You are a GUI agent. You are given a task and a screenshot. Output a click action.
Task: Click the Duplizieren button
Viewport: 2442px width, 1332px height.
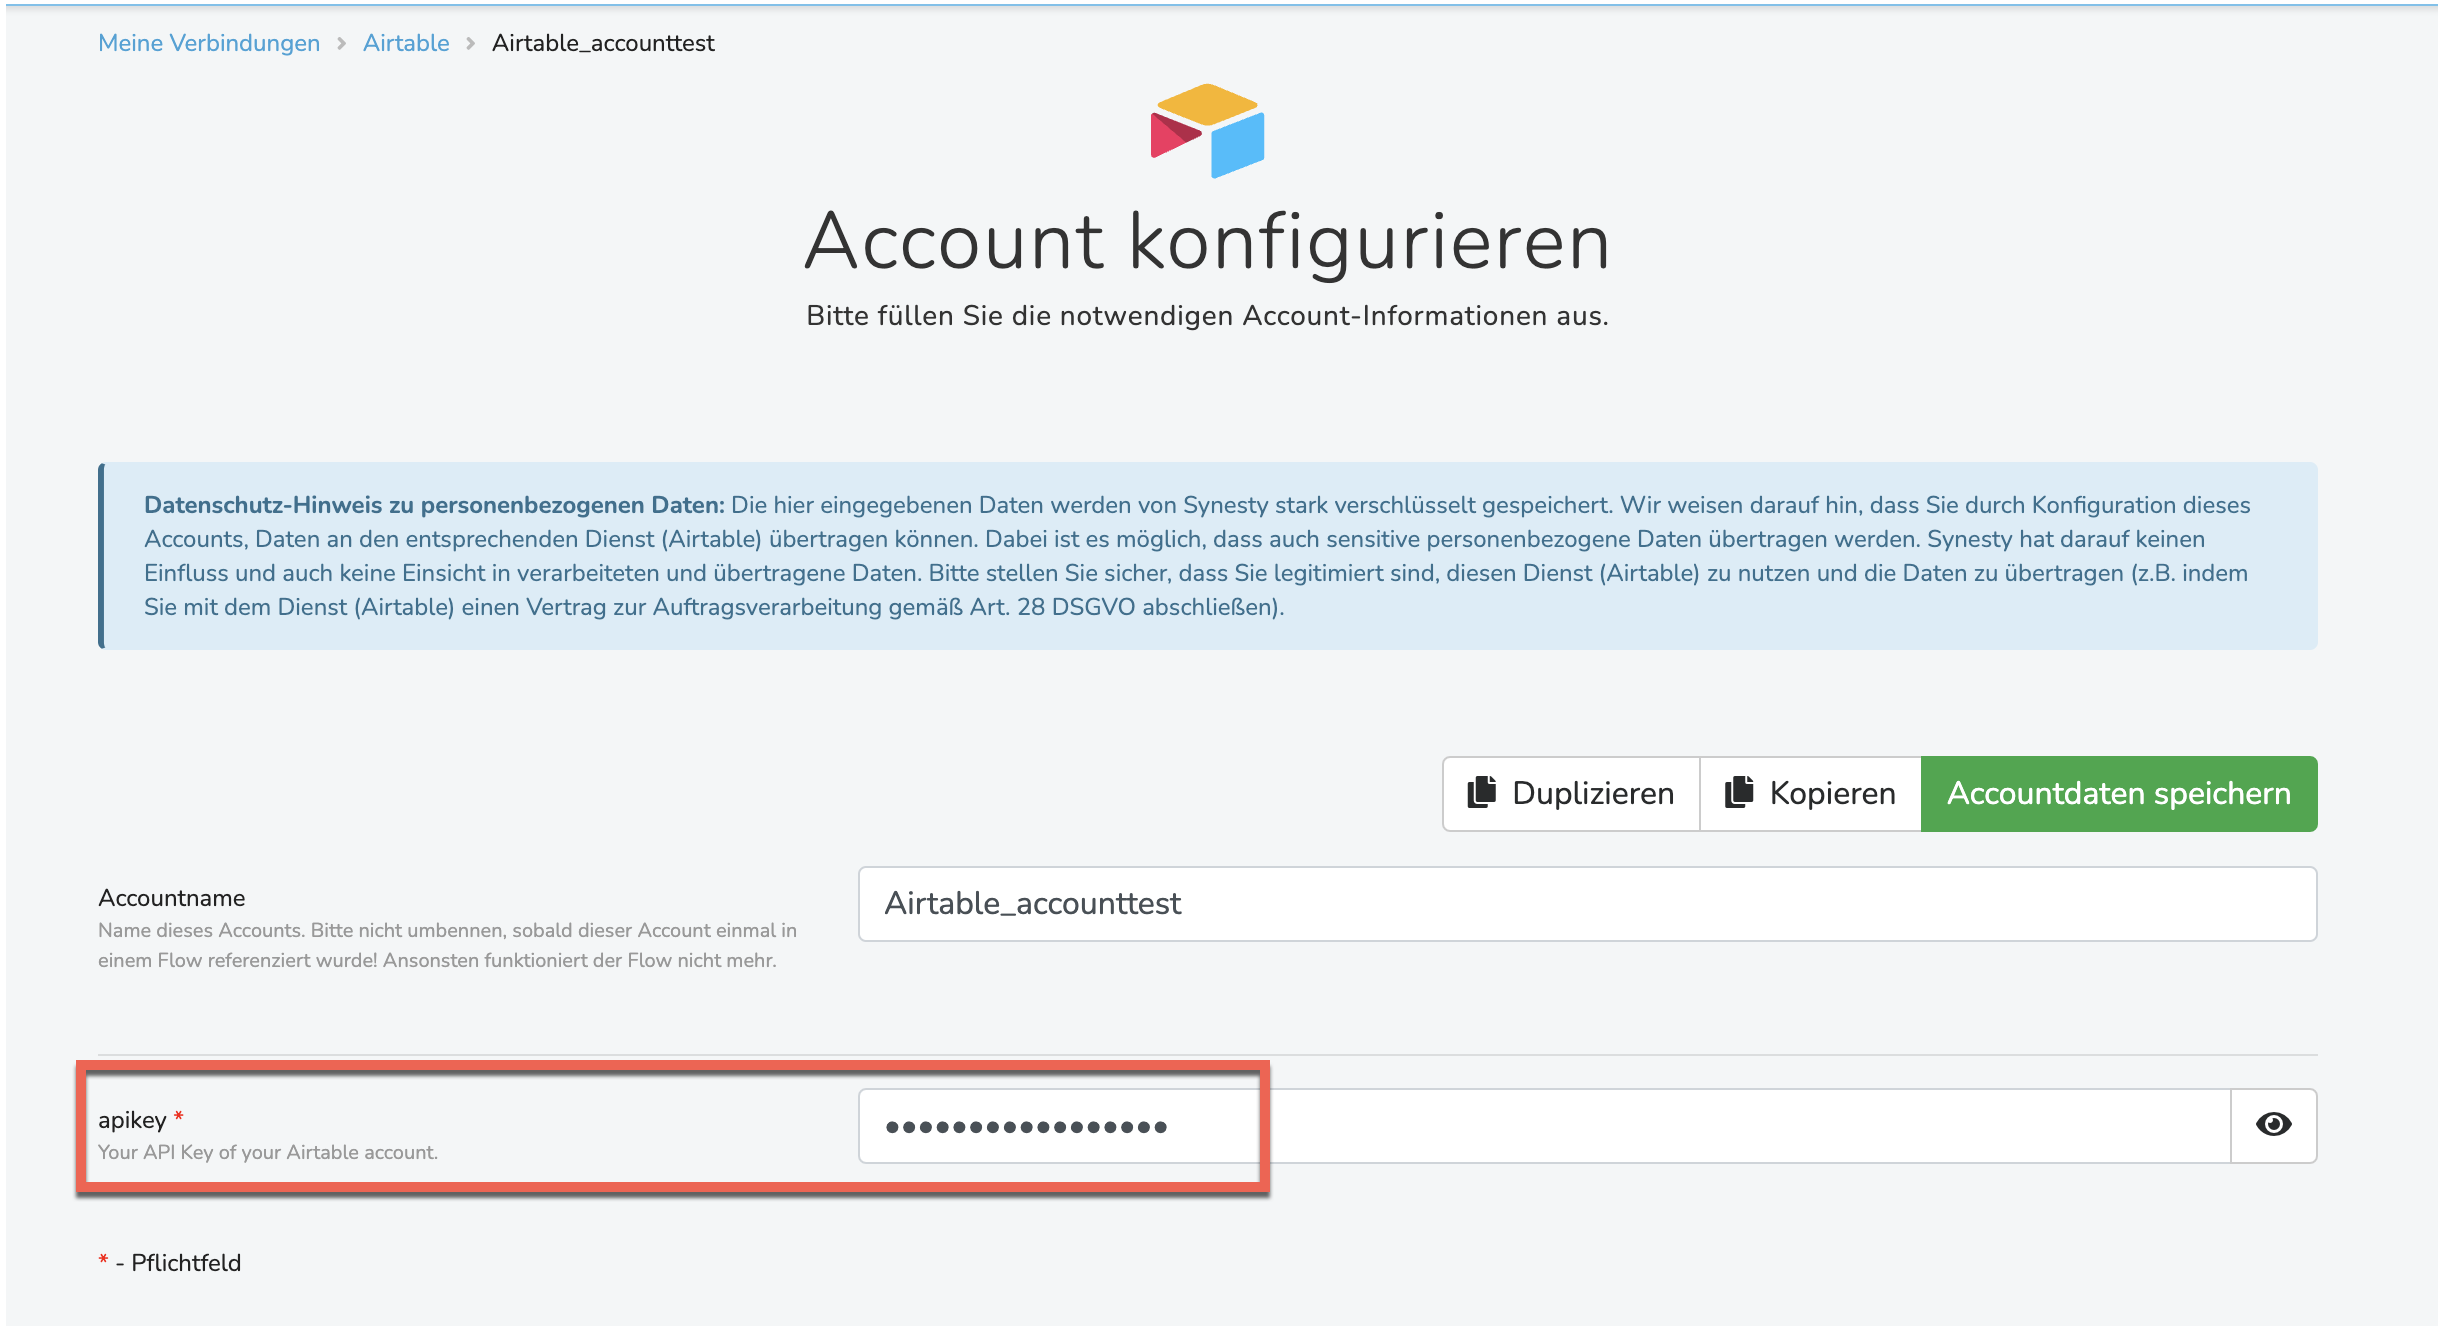(1571, 793)
